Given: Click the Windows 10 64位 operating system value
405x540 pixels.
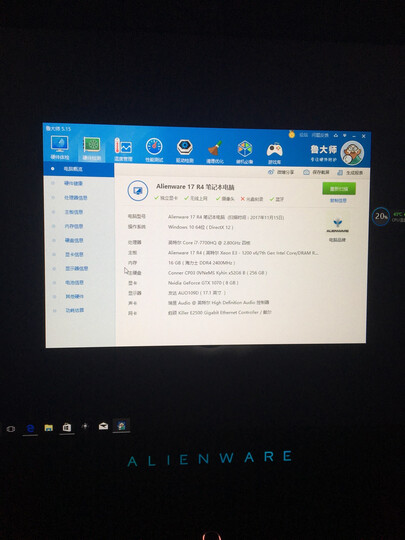Looking at the screenshot, I should 200,227.
